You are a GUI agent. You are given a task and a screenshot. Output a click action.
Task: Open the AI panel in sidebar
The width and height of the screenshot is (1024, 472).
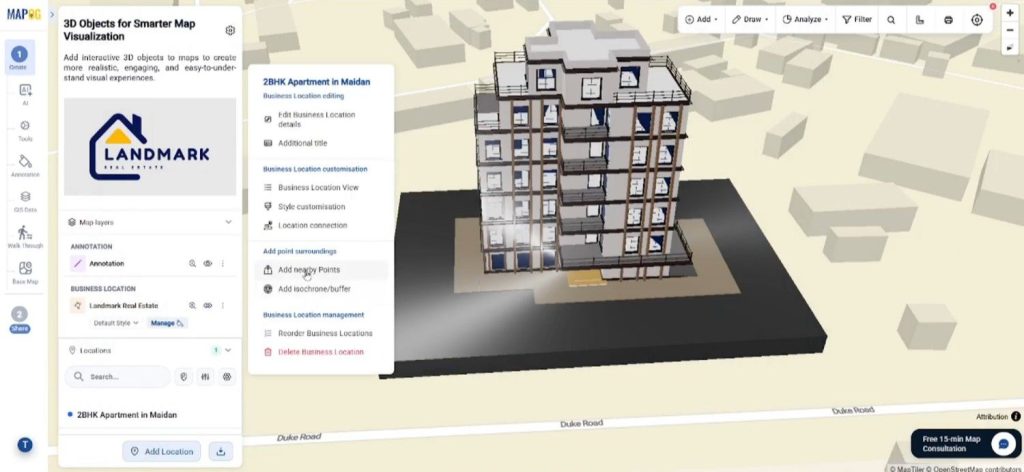tap(25, 94)
